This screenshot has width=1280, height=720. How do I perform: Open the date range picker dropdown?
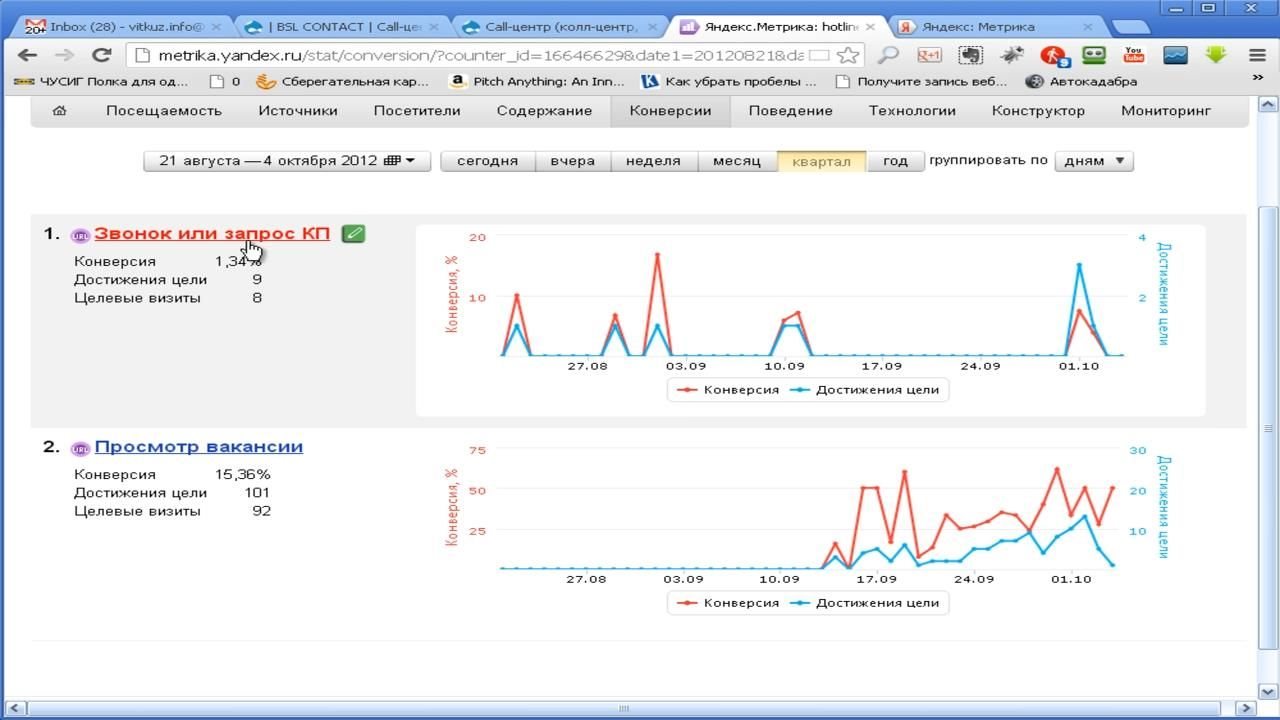pos(287,161)
